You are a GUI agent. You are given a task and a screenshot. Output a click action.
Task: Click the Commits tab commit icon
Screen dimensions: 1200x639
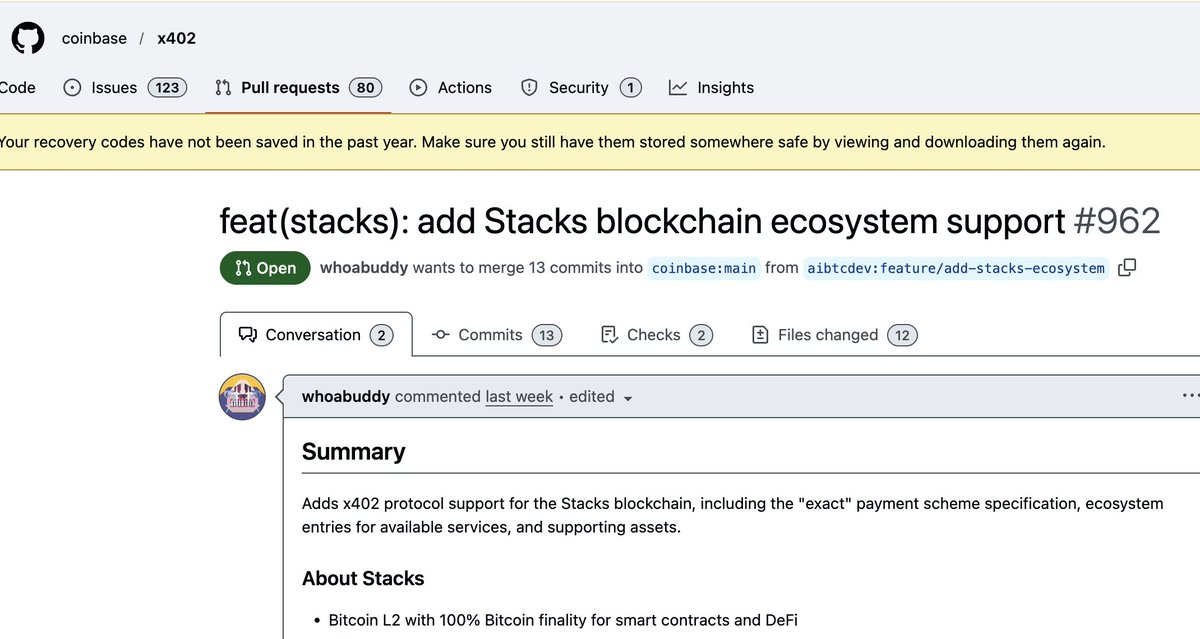[x=440, y=335]
